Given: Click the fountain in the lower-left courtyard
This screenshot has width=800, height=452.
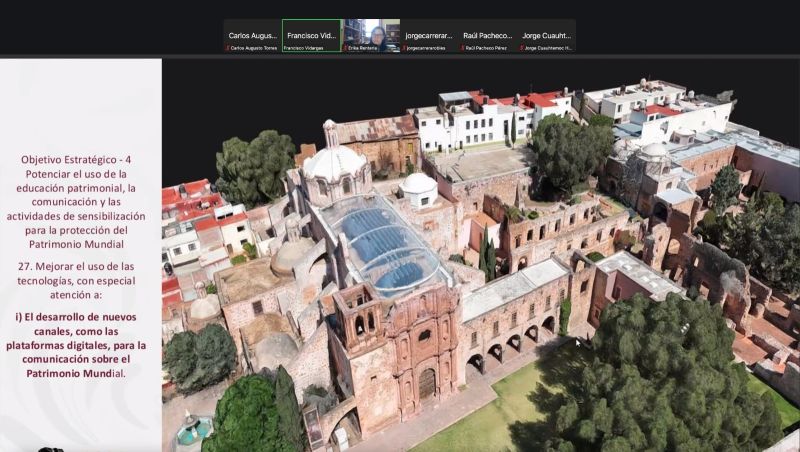Looking at the screenshot, I should tap(192, 431).
